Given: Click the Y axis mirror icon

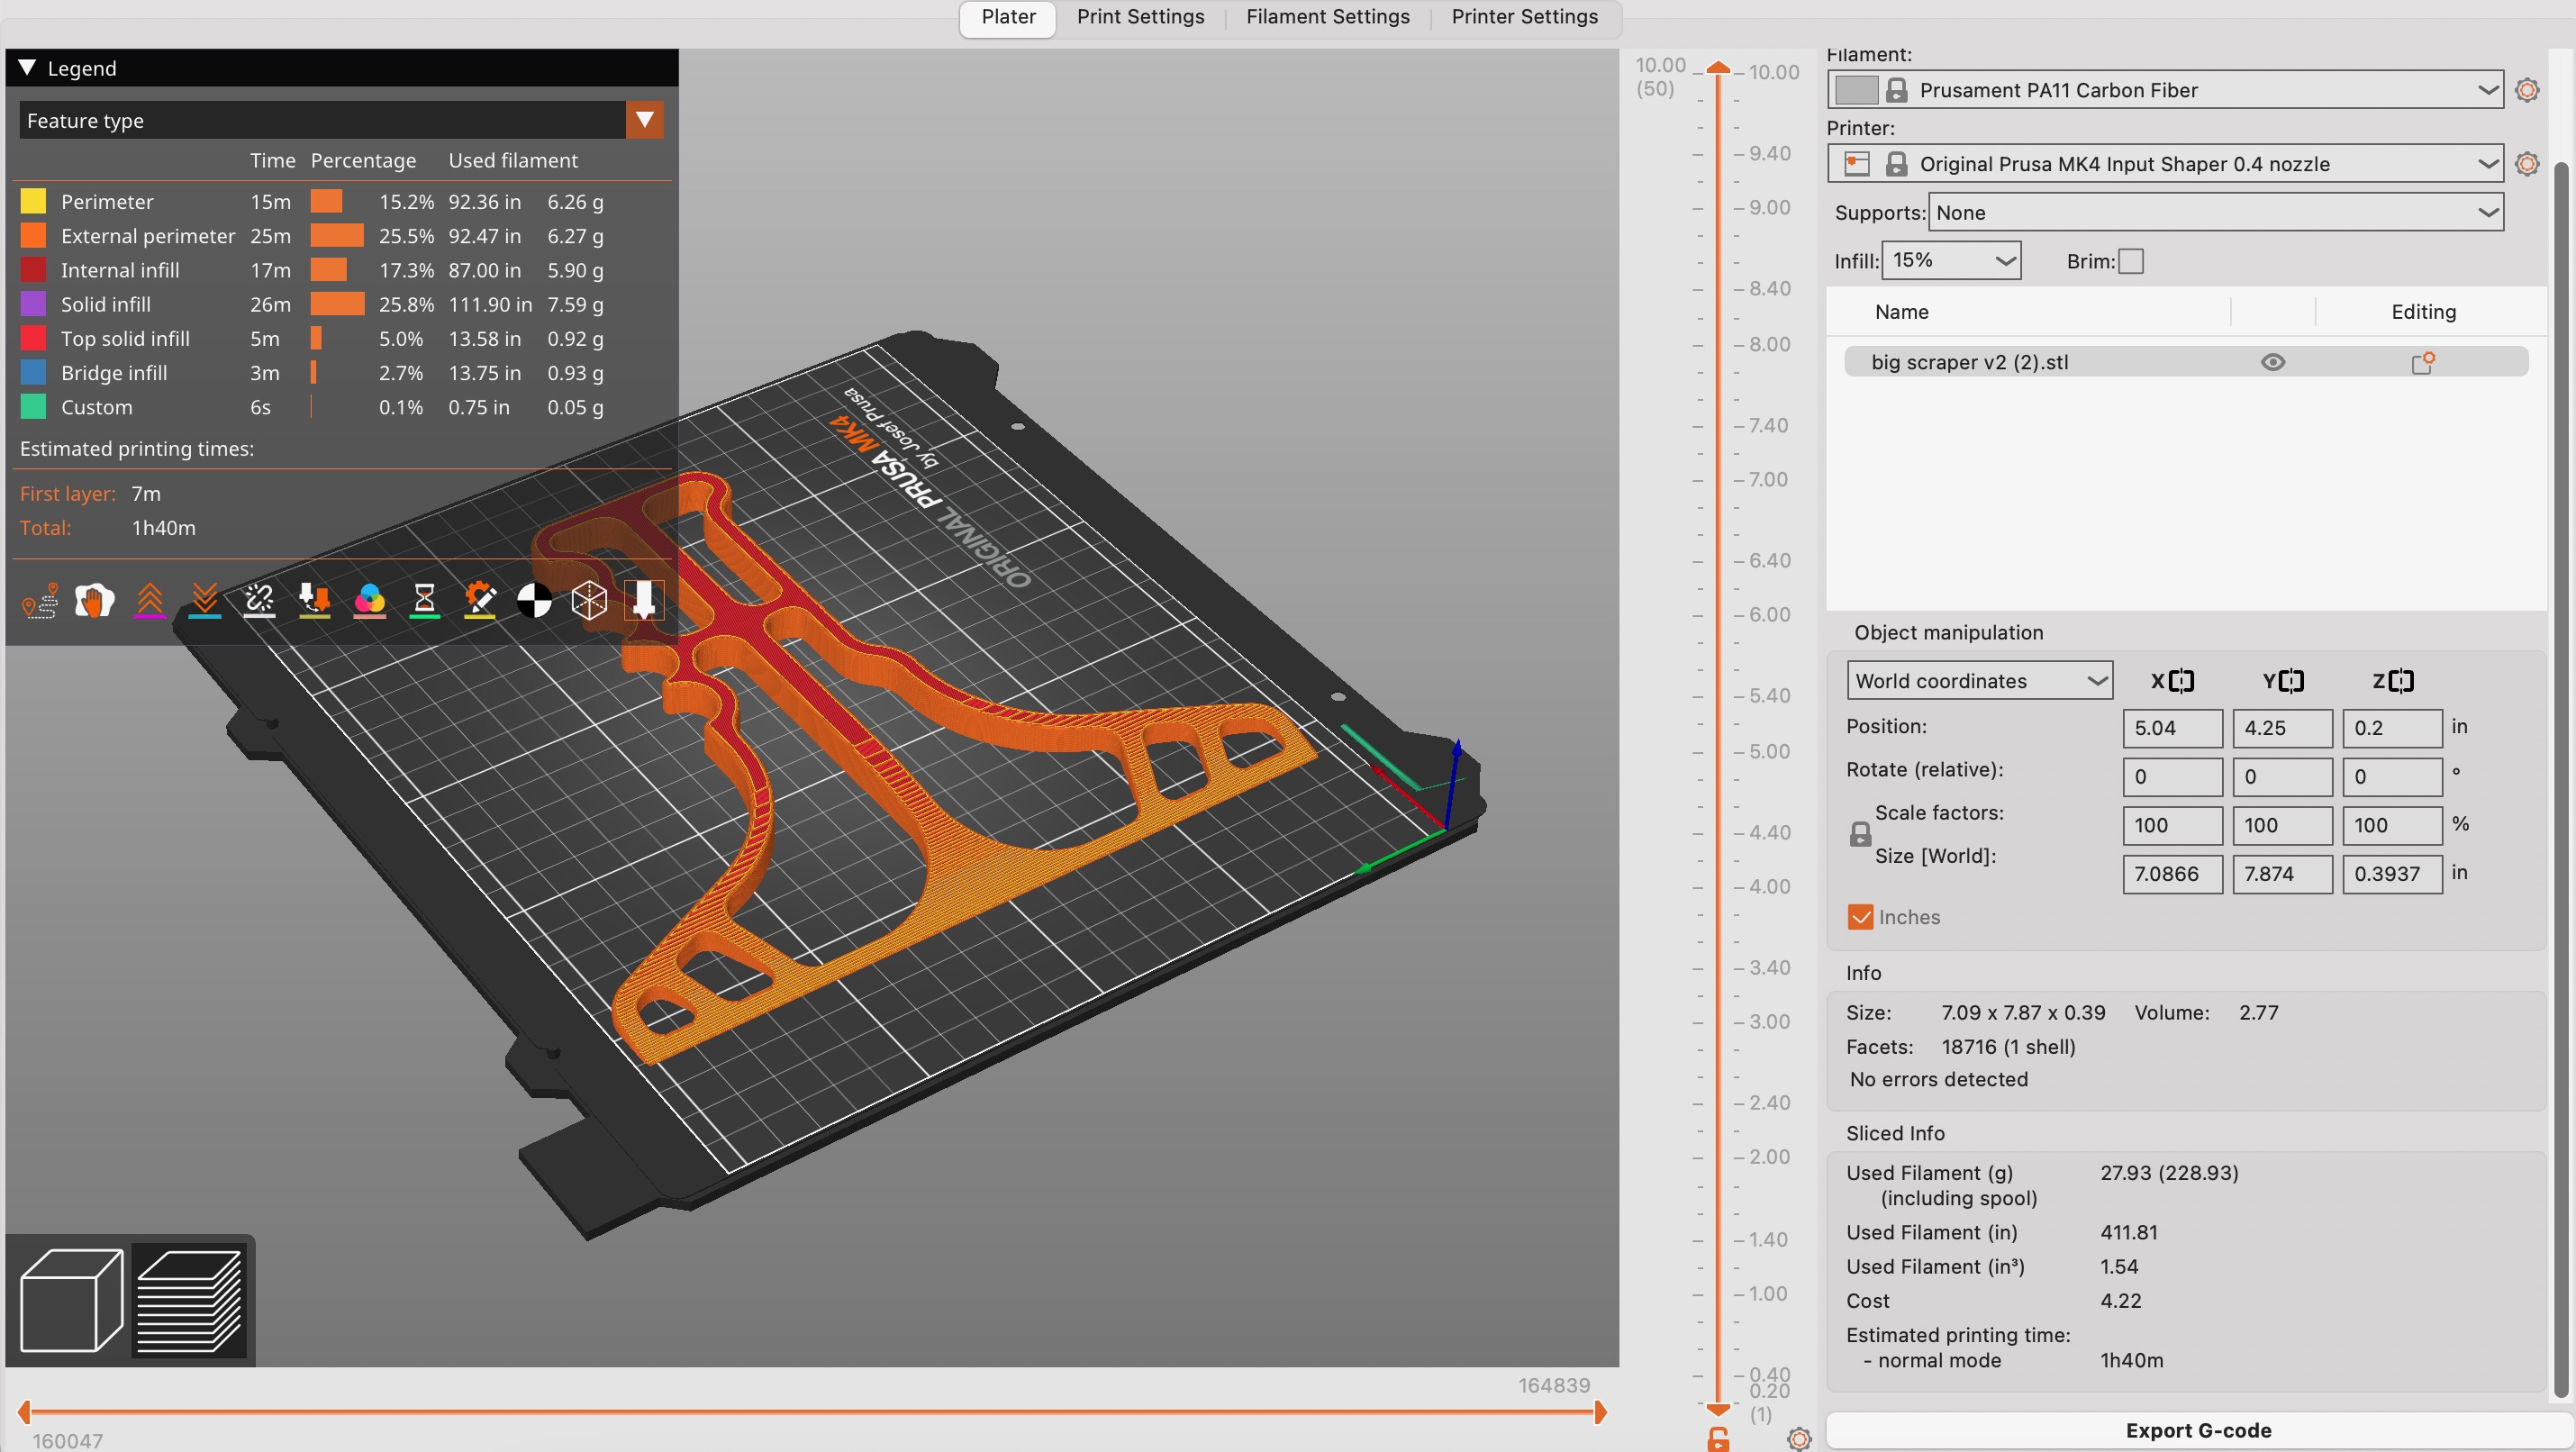Looking at the screenshot, I should [x=2291, y=681].
